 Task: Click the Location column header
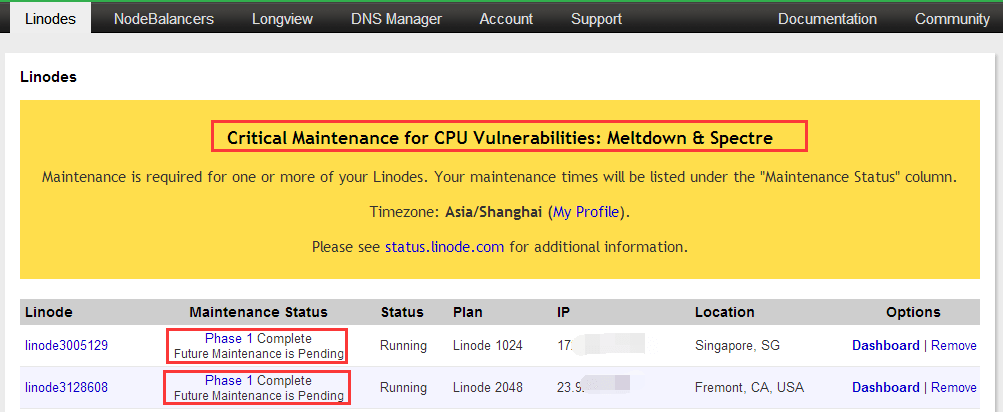coord(724,312)
